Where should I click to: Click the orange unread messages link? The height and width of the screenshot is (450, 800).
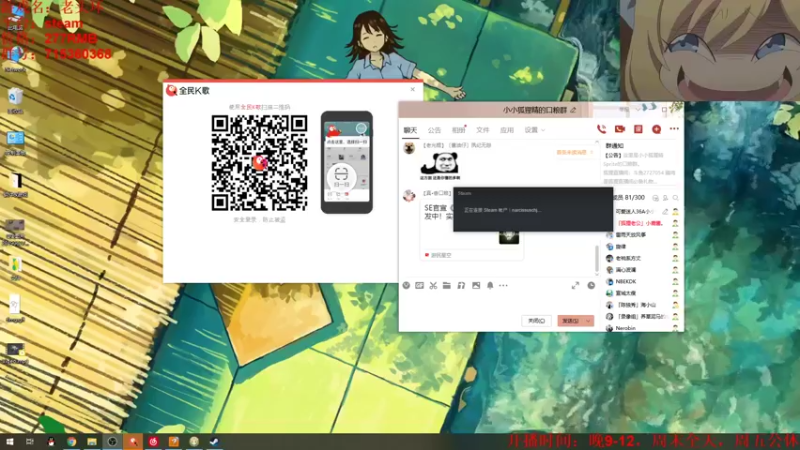(x=574, y=153)
